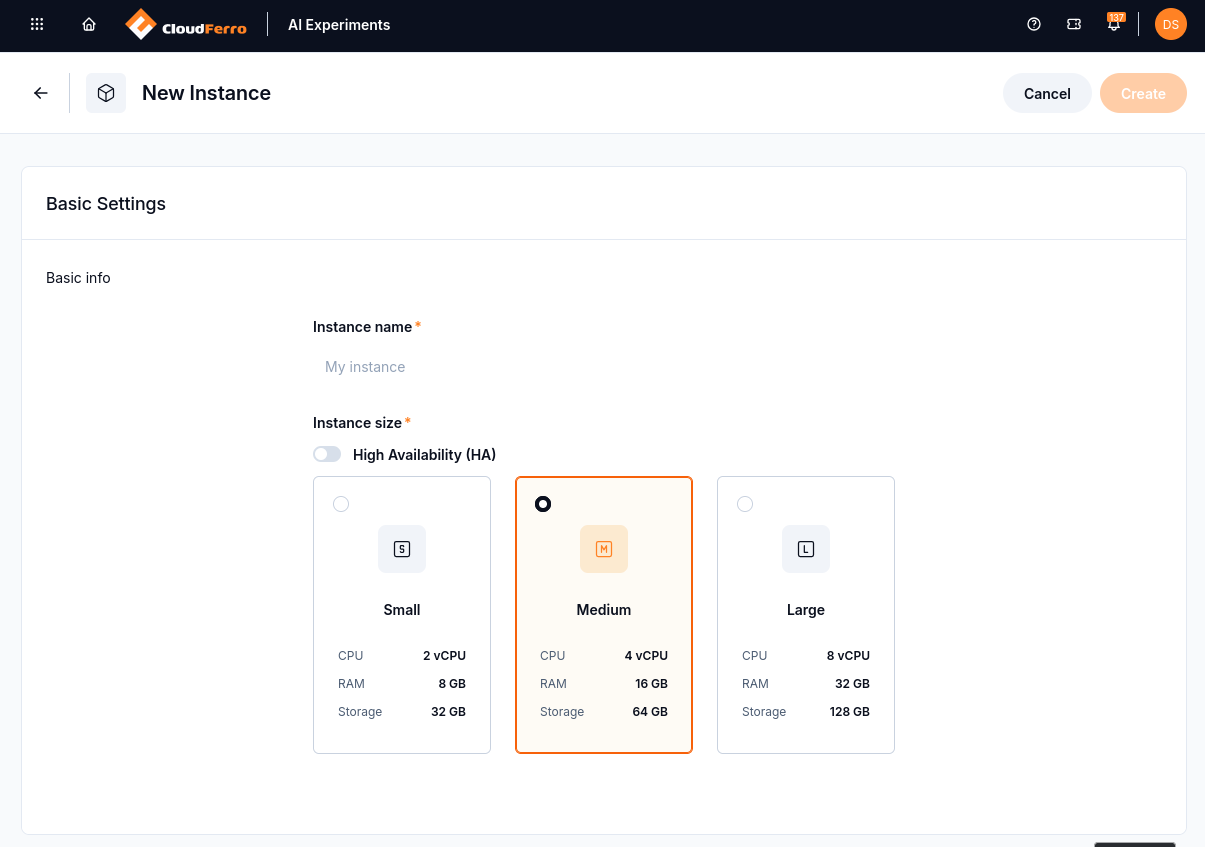Click the Basic info section label
This screenshot has height=847, width=1205.
[x=78, y=278]
